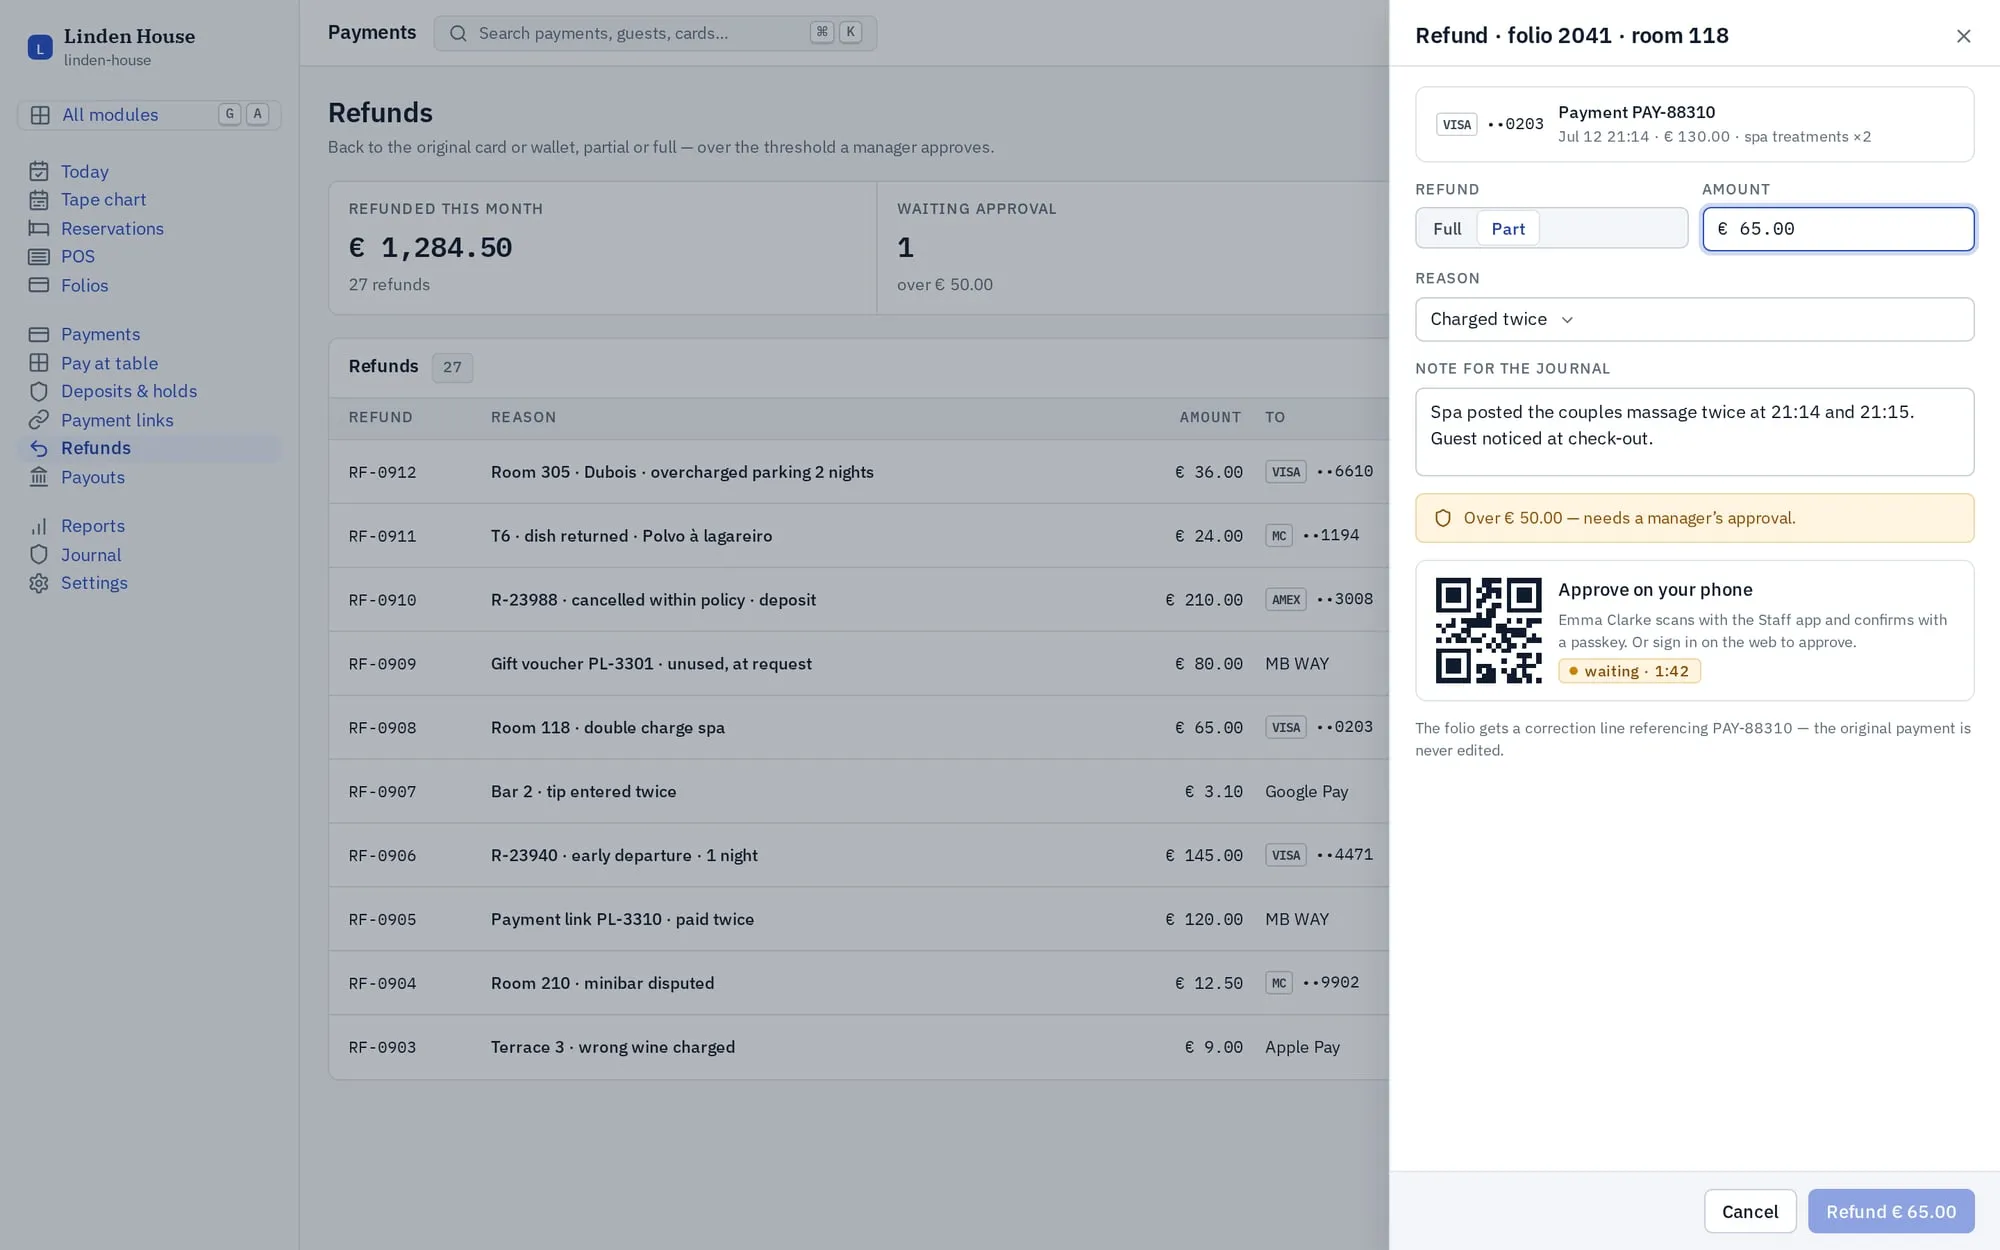The height and width of the screenshot is (1250, 2000).
Task: Click the Terrace 3 wrong wine charged row
Action: point(859,1047)
